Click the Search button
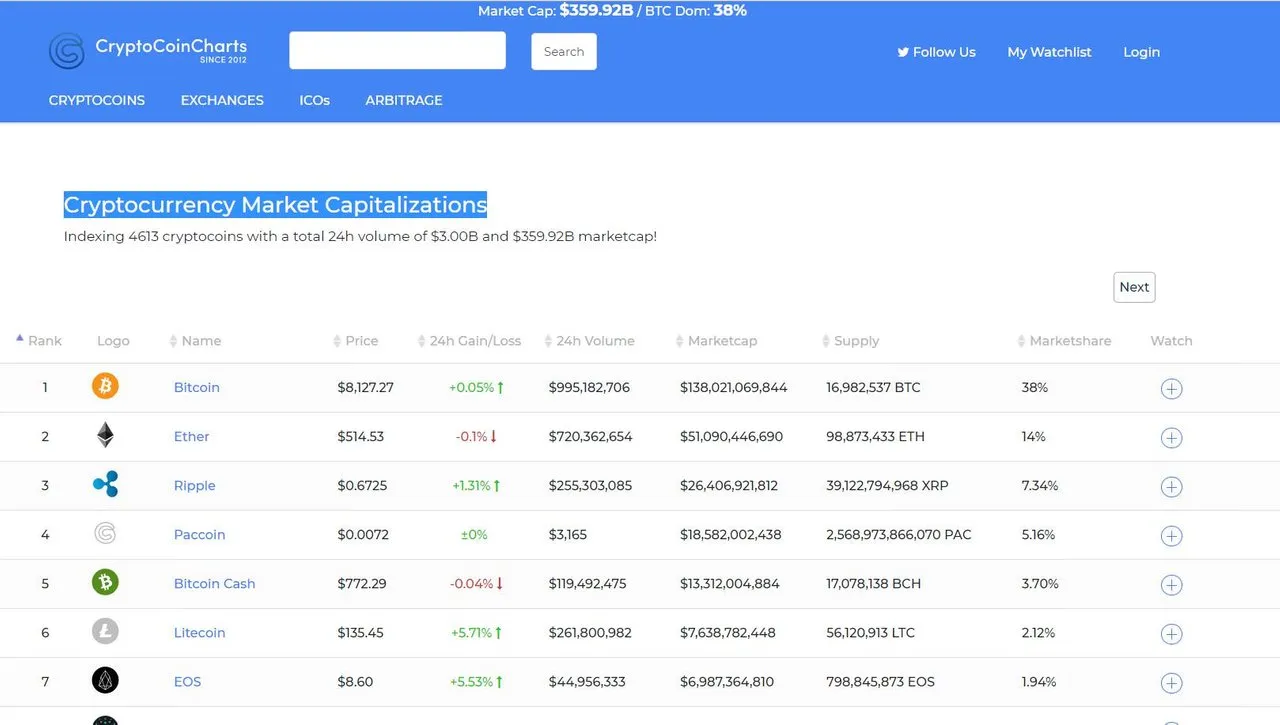1280x725 pixels. coord(564,52)
